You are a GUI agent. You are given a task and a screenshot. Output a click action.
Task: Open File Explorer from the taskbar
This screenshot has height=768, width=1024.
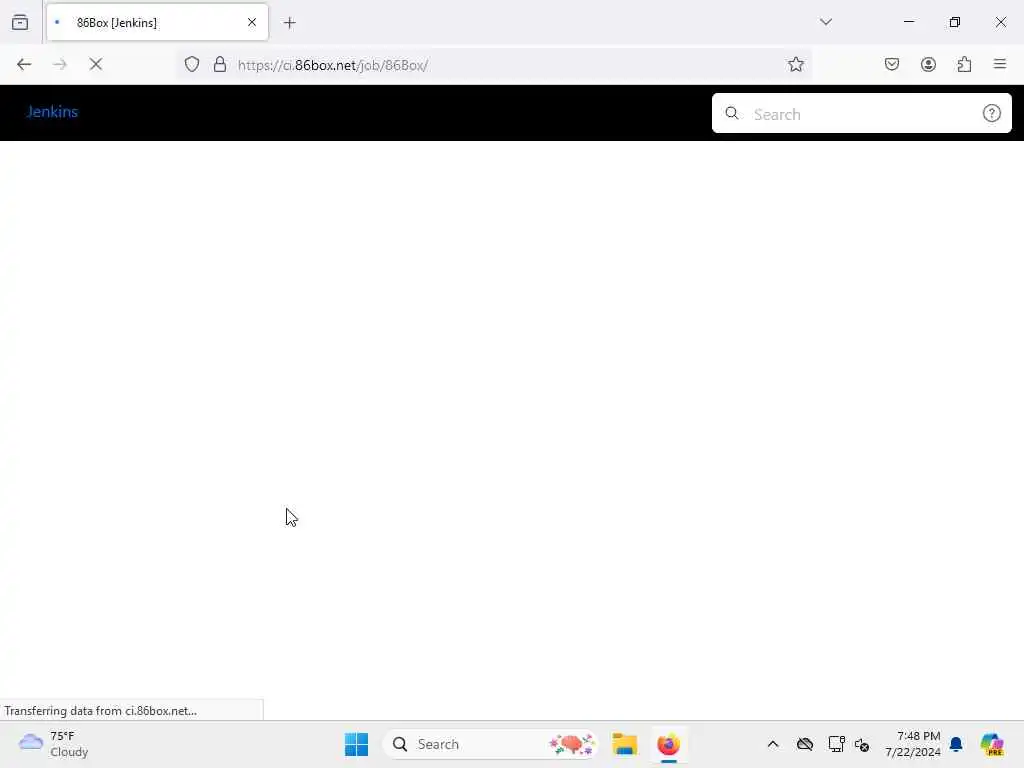(624, 744)
